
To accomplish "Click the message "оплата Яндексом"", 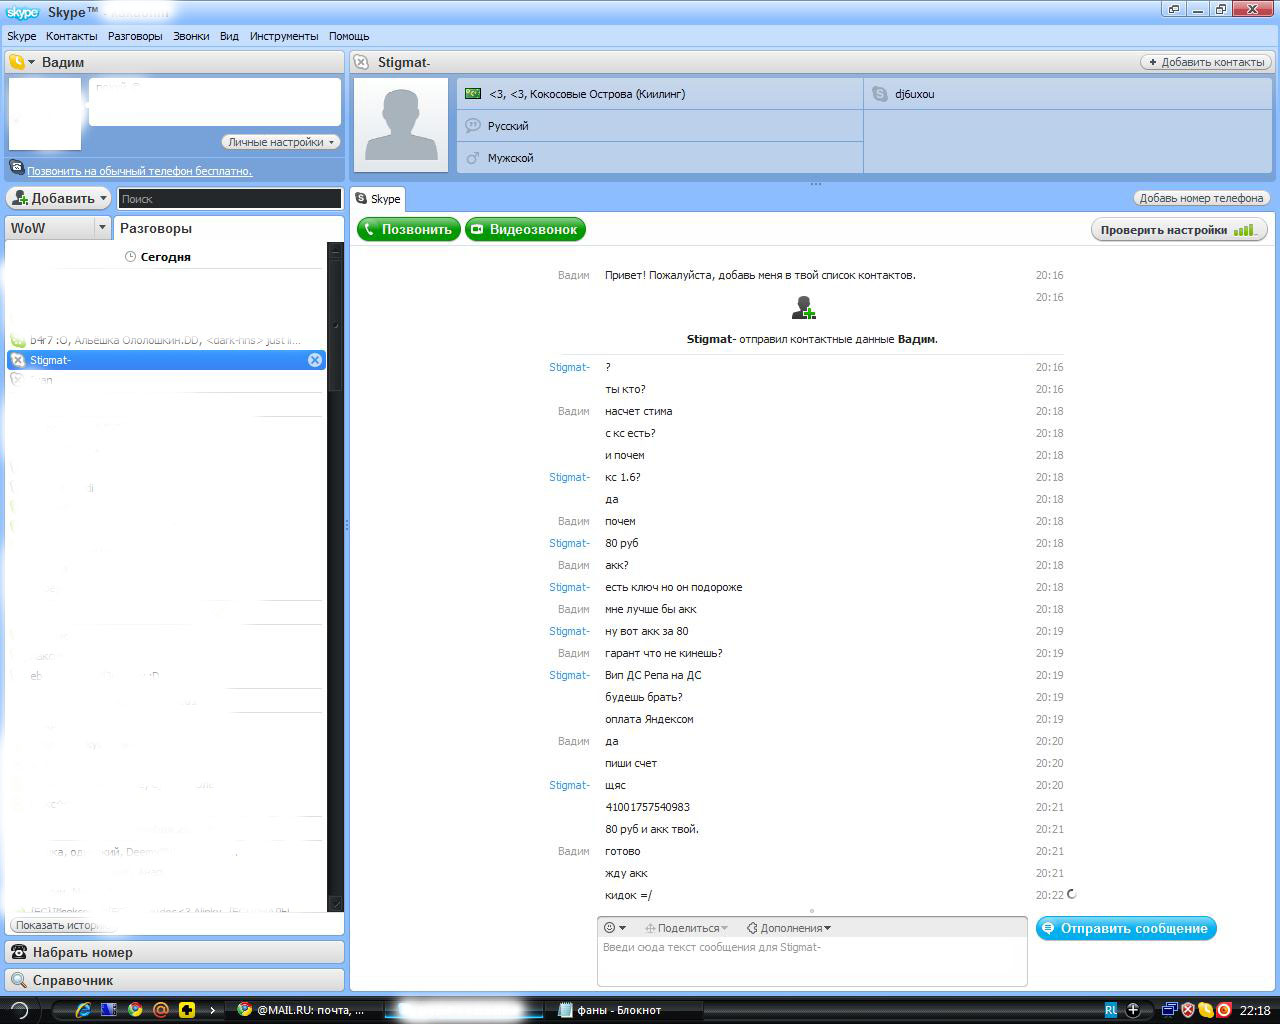I will click(x=649, y=719).
